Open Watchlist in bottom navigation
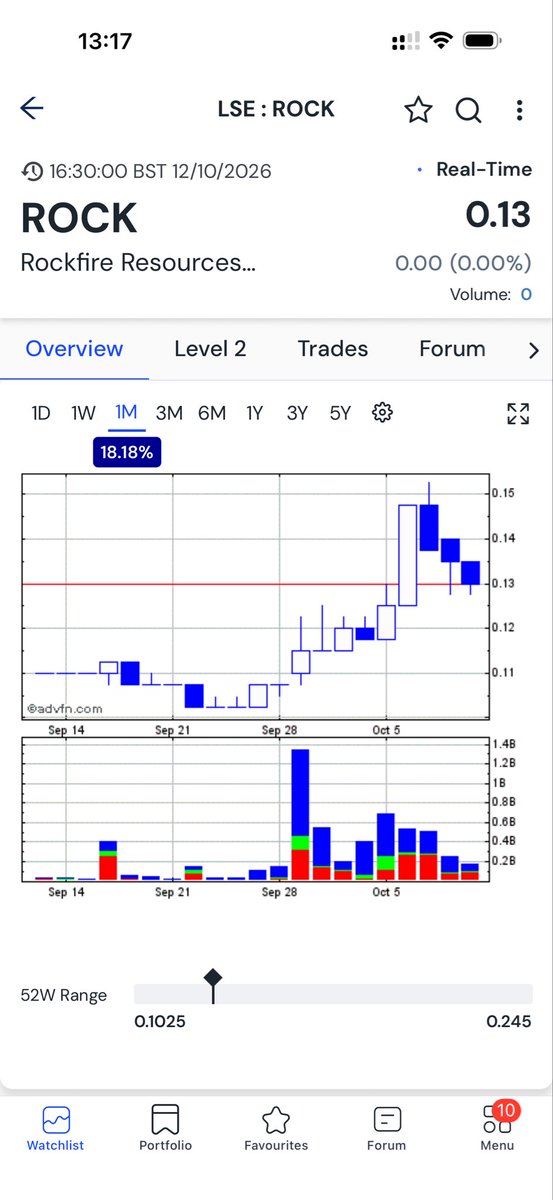The image size is (553, 1200). (55, 1128)
